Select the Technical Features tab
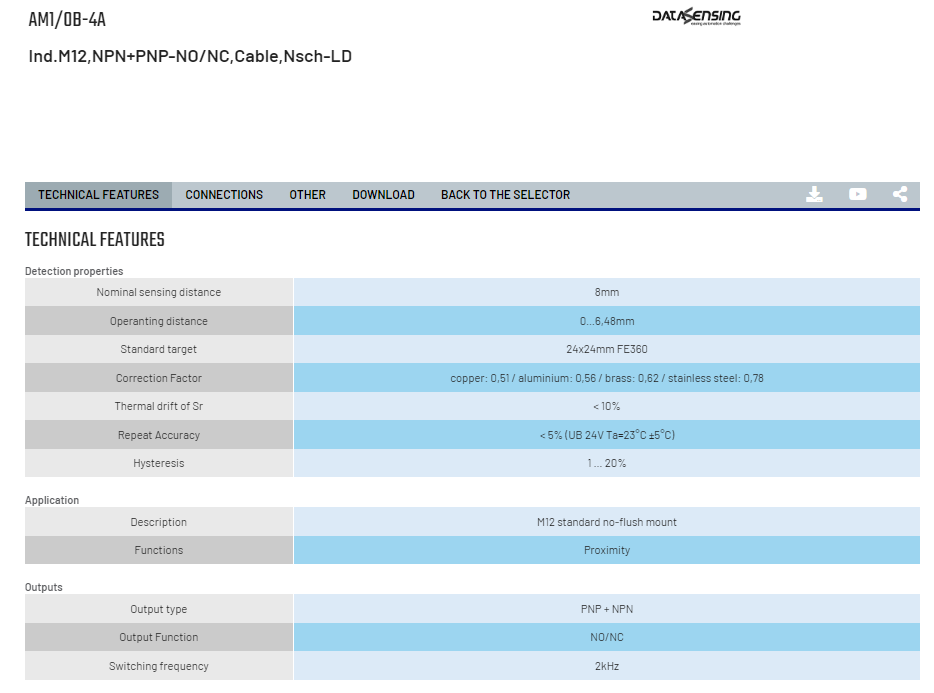Viewport: 934px width, 693px height. tap(98, 195)
